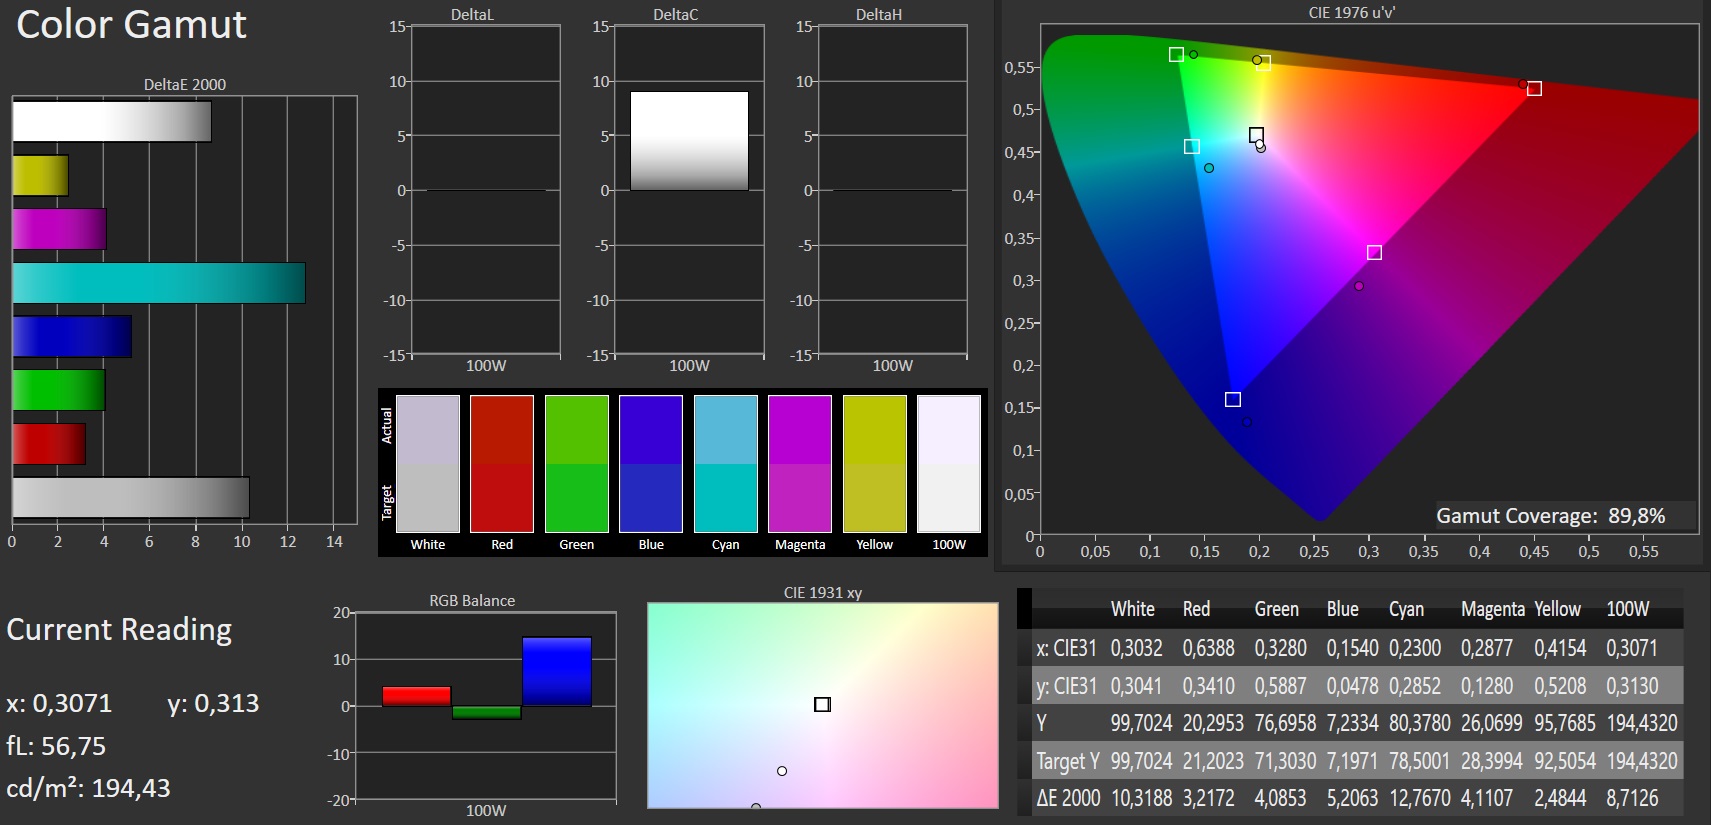Screen dimensions: 1711x825
Task: Click the green bar in RGB Balance chart
Action: tap(486, 712)
